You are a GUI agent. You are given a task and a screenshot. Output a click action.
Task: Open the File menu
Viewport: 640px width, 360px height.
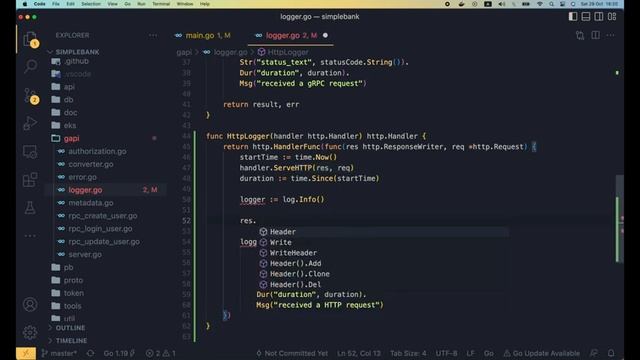coord(56,4)
